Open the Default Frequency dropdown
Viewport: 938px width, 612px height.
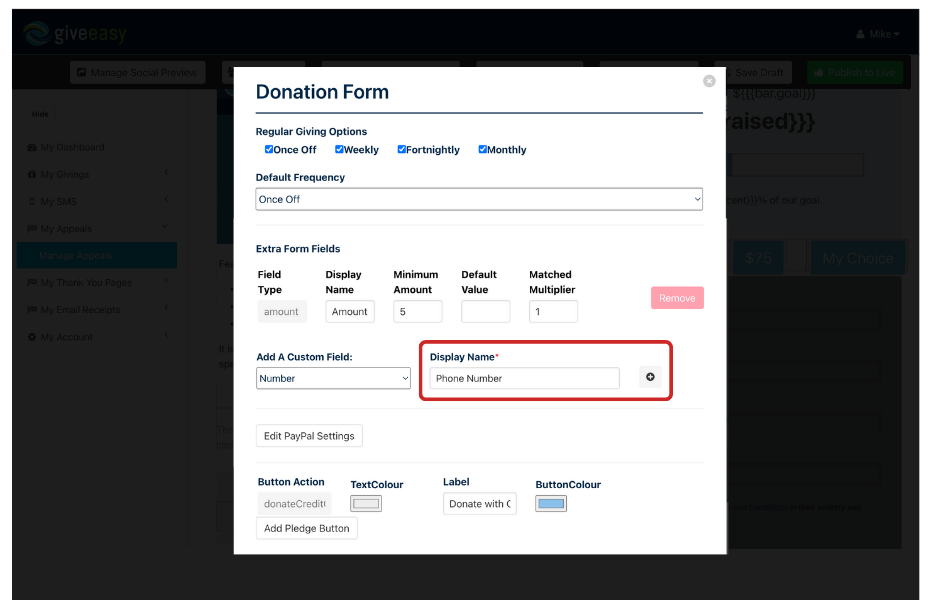tap(478, 198)
